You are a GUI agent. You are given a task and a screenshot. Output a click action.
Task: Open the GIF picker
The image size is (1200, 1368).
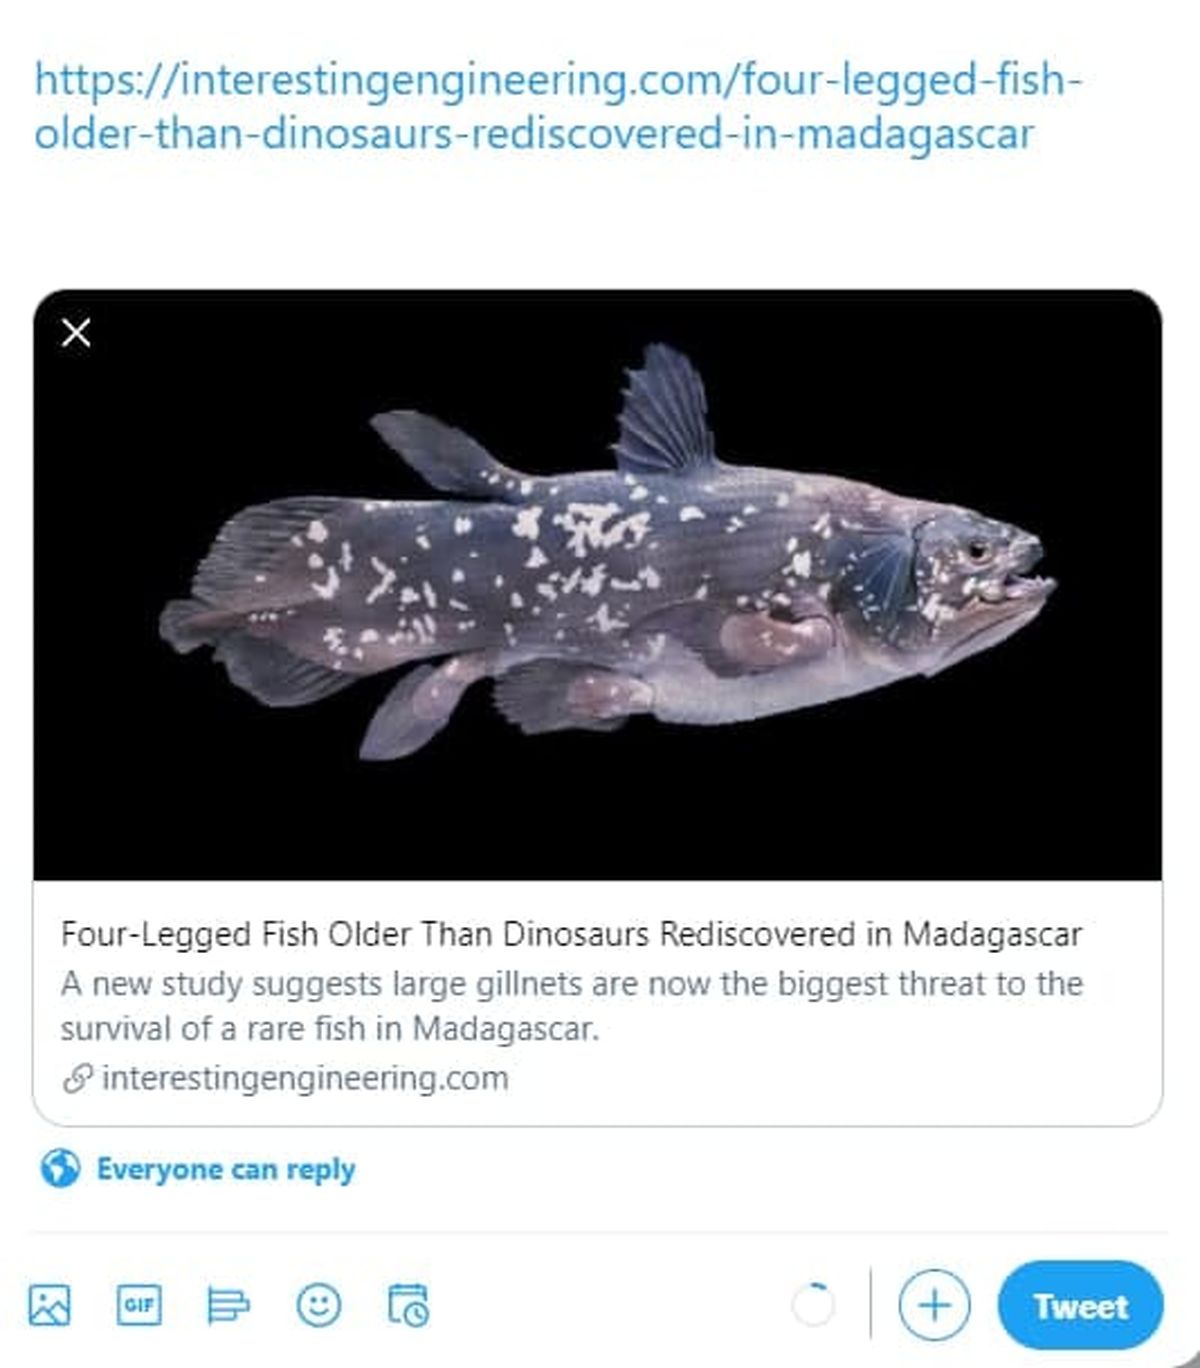point(139,1305)
